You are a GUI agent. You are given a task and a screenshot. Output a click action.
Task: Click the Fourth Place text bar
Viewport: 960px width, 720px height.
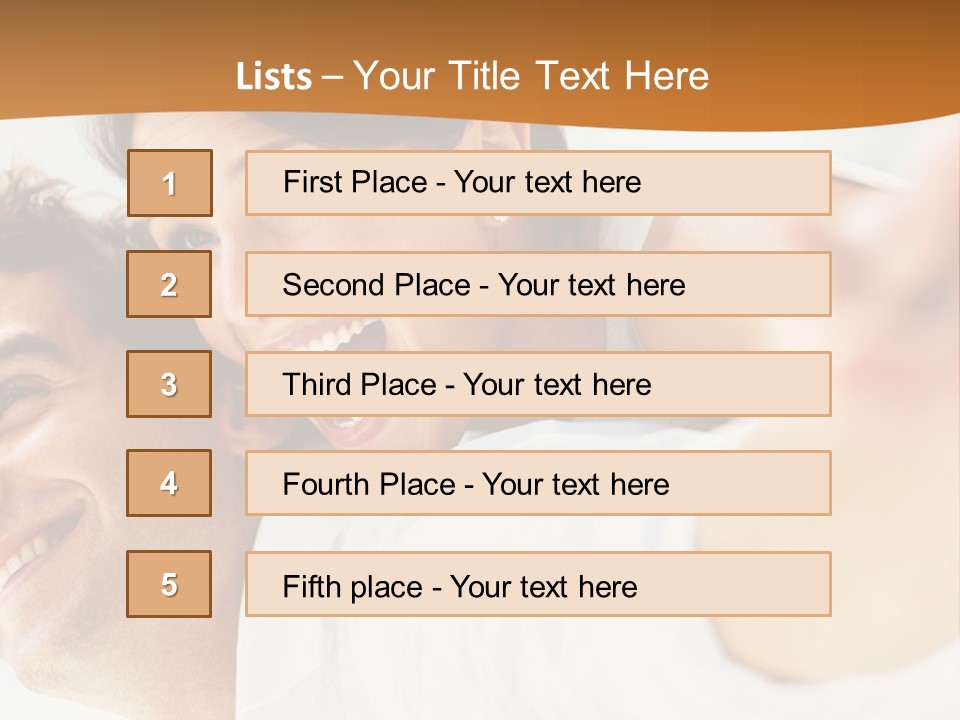538,483
